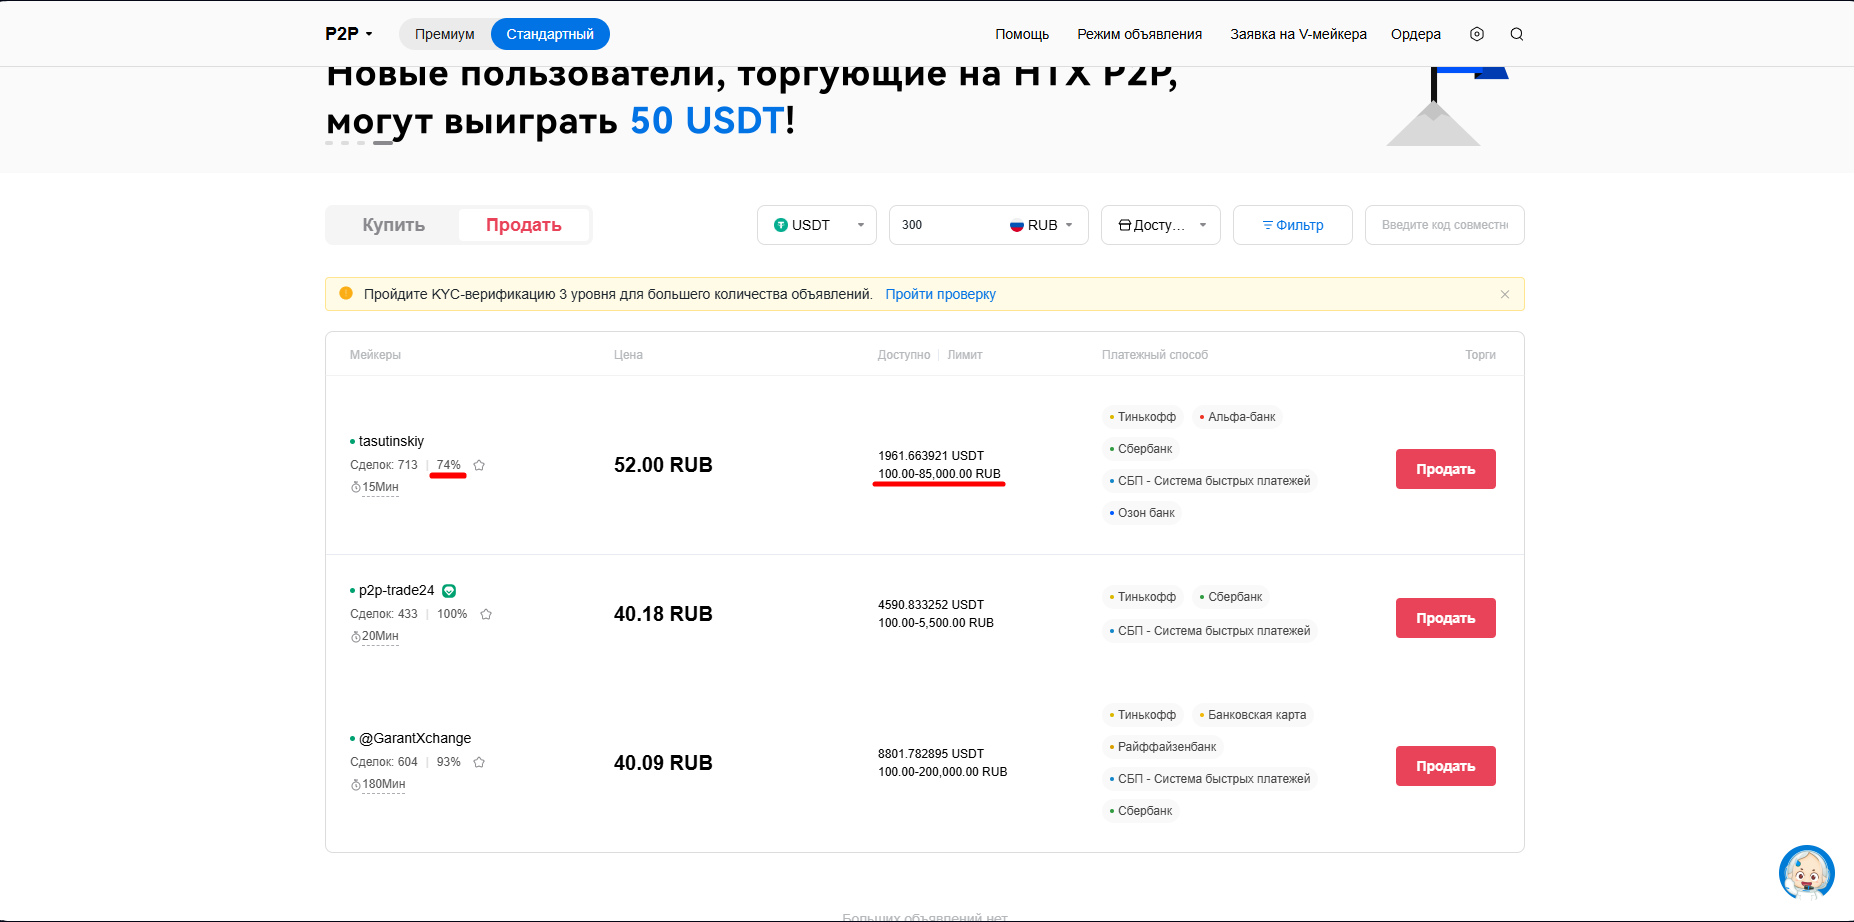Click the @GarantXchange 180Мин timer
Image resolution: width=1854 pixels, height=922 pixels.
point(378,784)
